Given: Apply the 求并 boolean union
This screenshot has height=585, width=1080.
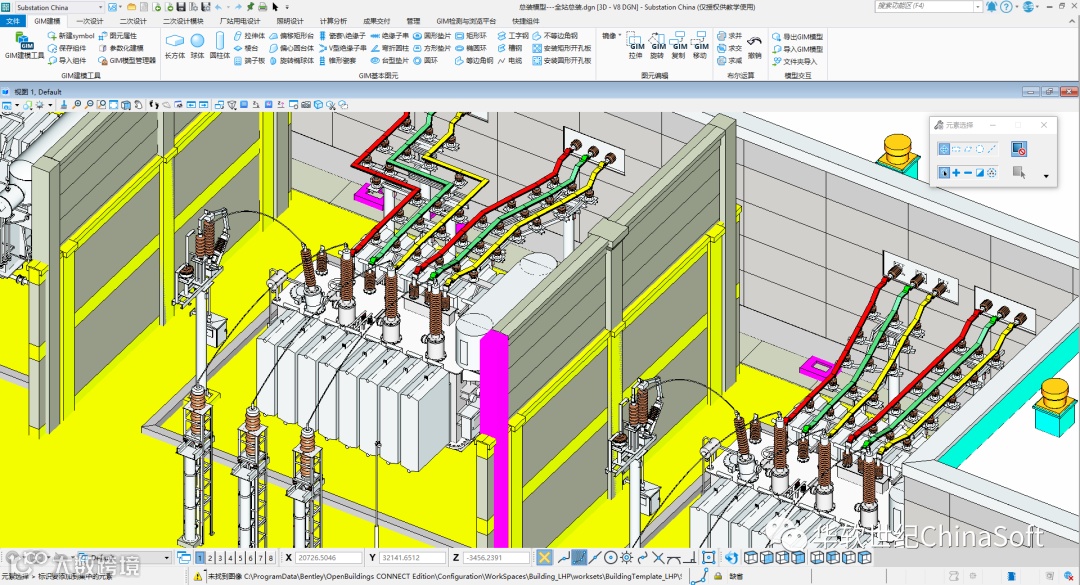Looking at the screenshot, I should [729, 36].
